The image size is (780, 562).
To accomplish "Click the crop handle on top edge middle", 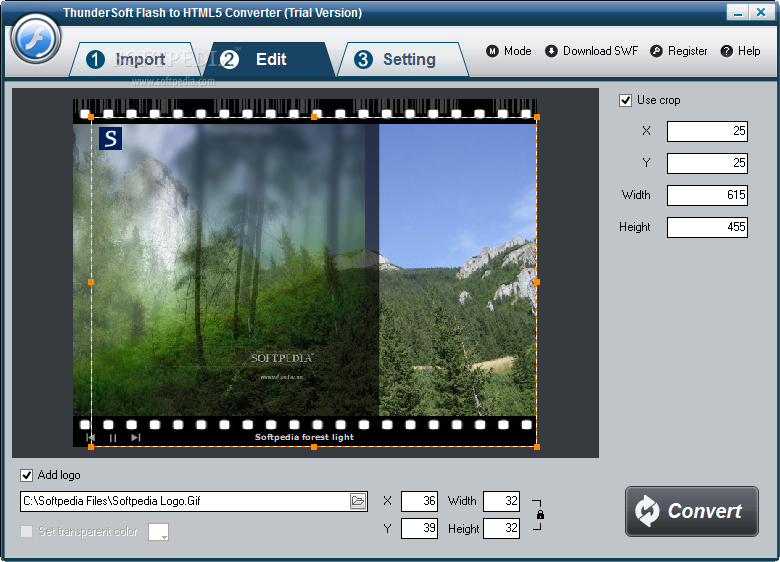I will coord(314,117).
